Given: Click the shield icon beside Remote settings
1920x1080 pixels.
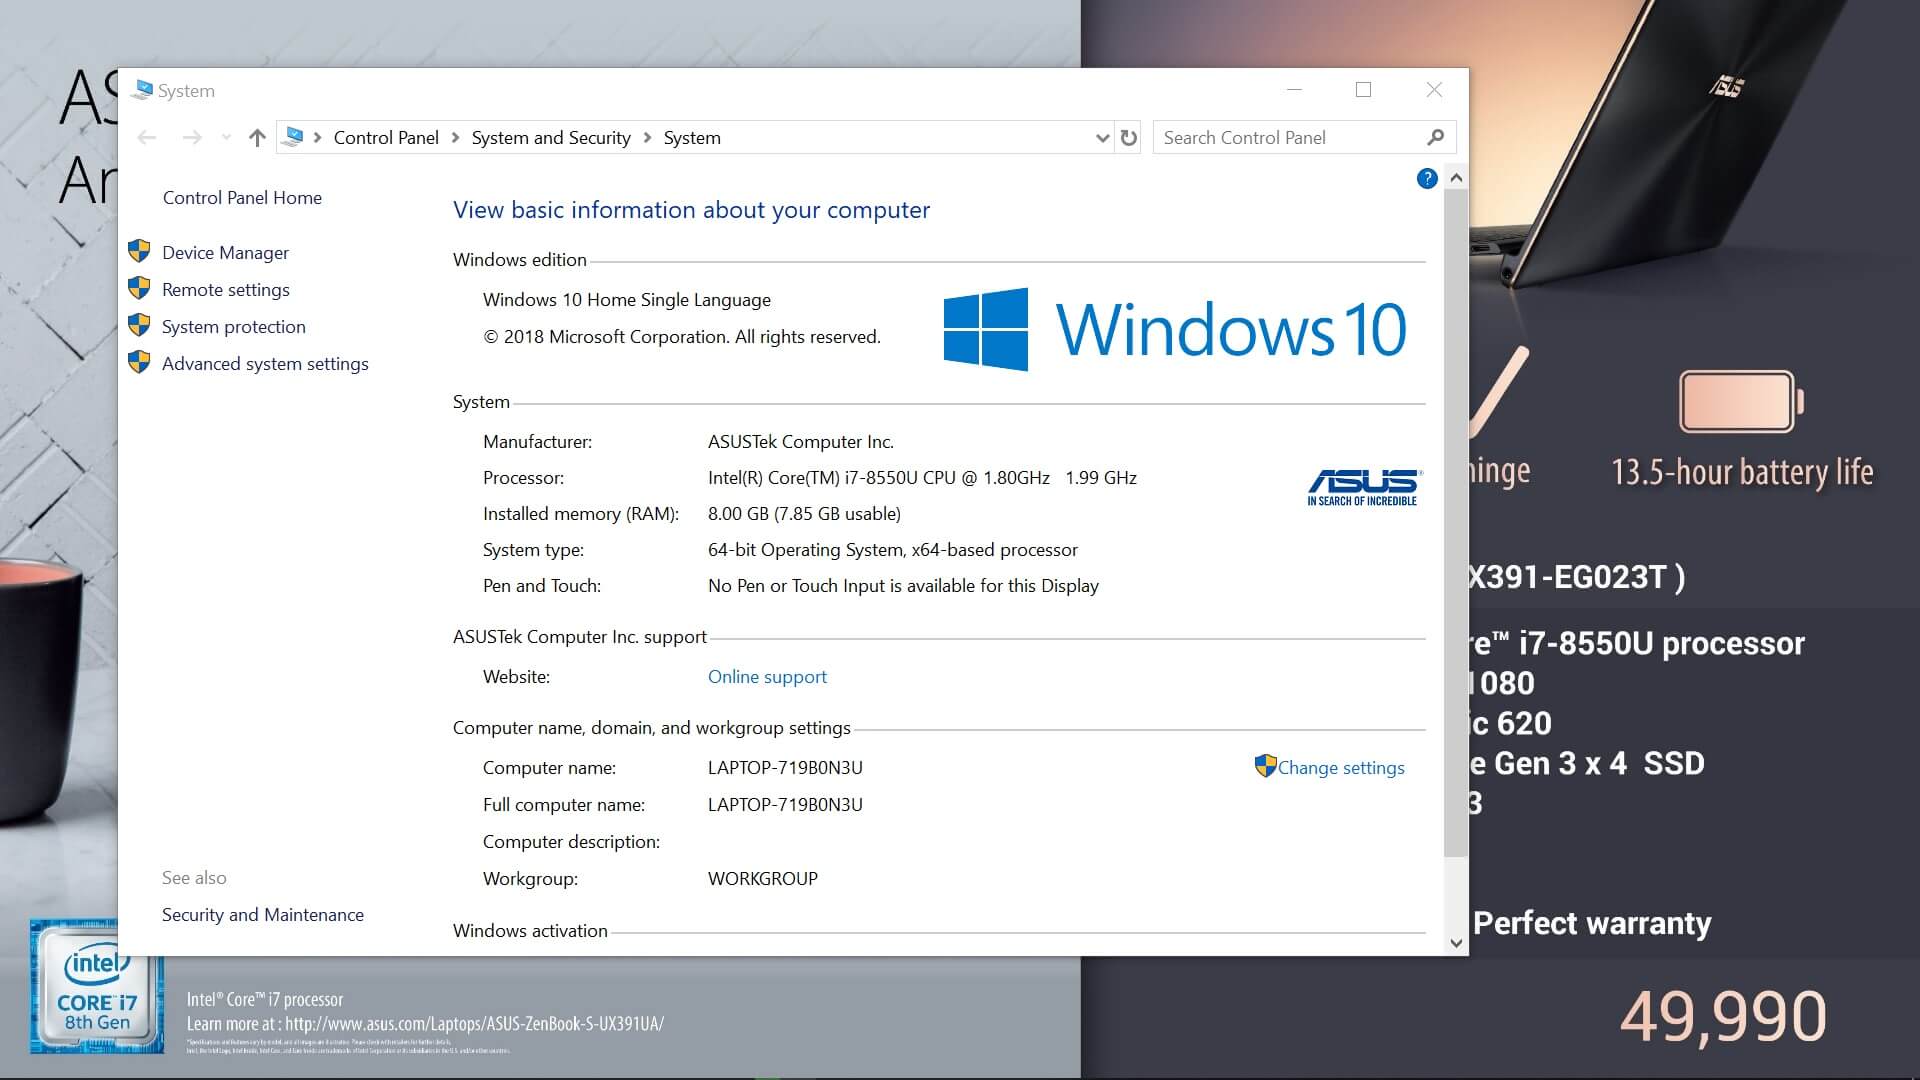Looking at the screenshot, I should click(140, 288).
